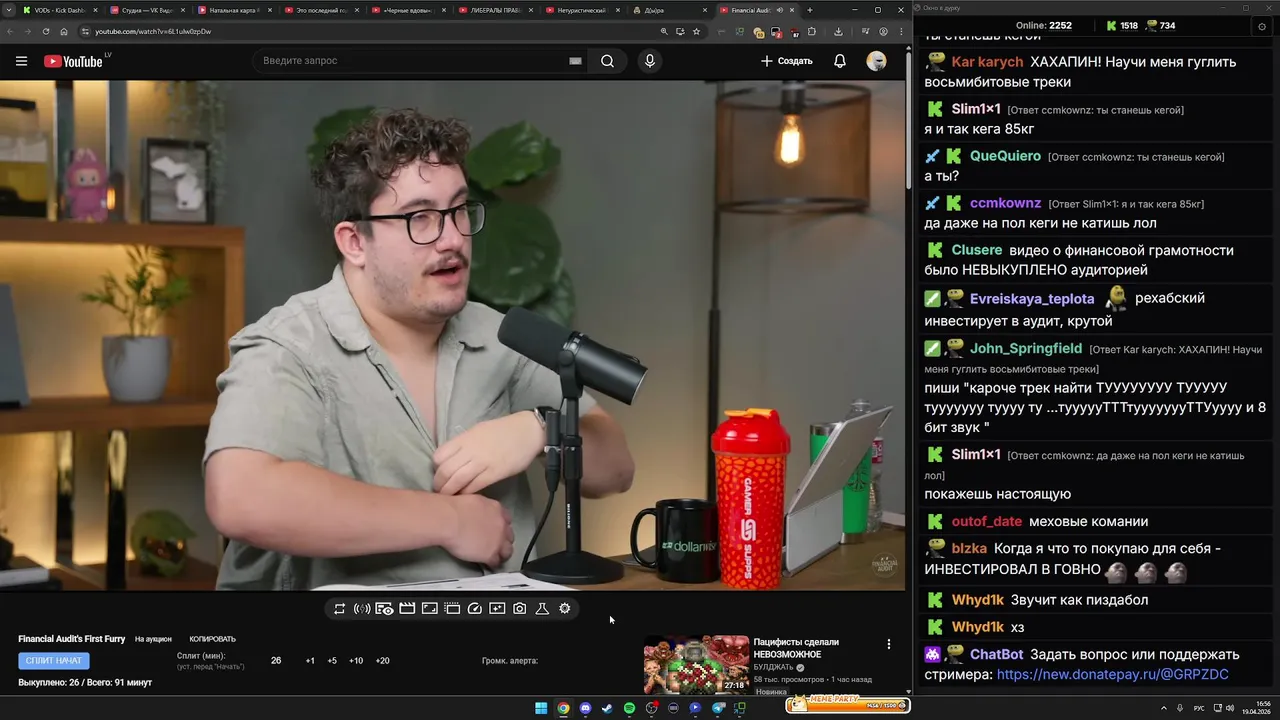Add +1 minute to split
Viewport: 1280px width, 720px height.
click(x=310, y=661)
